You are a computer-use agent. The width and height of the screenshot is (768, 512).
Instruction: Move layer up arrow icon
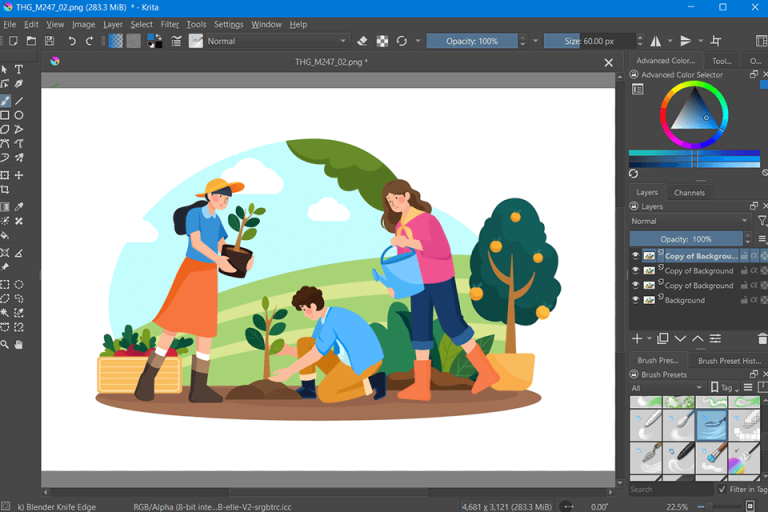[697, 339]
